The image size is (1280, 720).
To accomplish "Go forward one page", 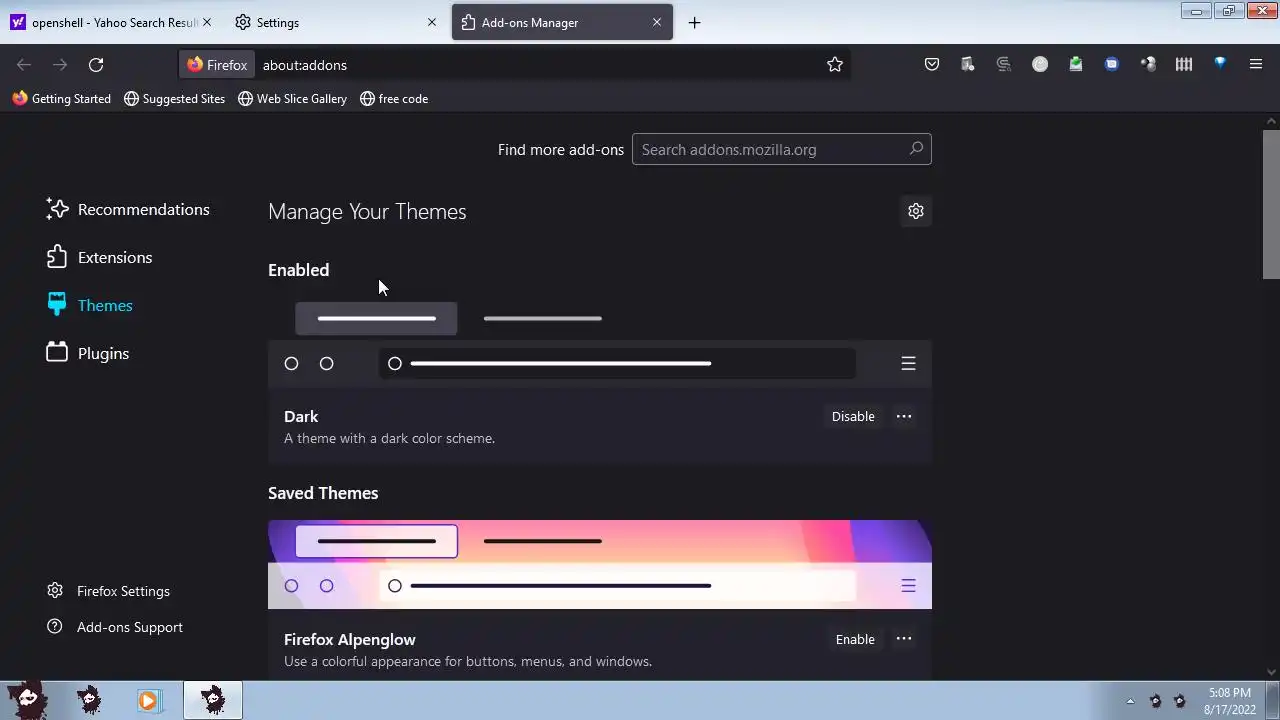I will tap(60, 65).
